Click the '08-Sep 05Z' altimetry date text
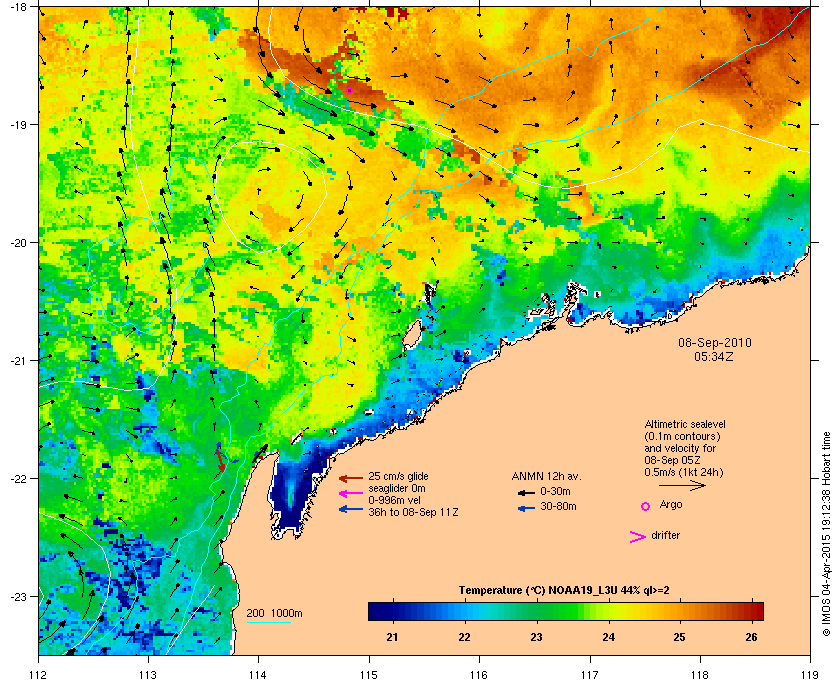The width and height of the screenshot is (840, 680). [673, 460]
